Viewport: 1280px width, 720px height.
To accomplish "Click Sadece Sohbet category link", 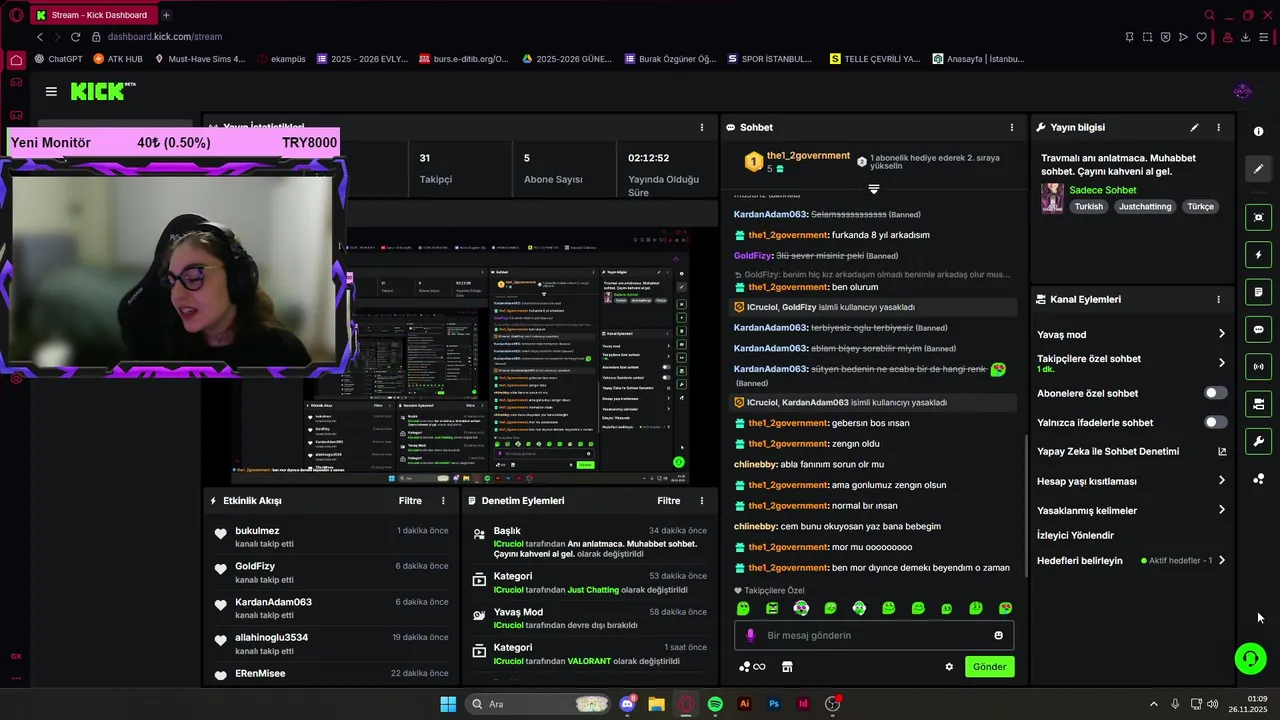I will coord(1103,190).
